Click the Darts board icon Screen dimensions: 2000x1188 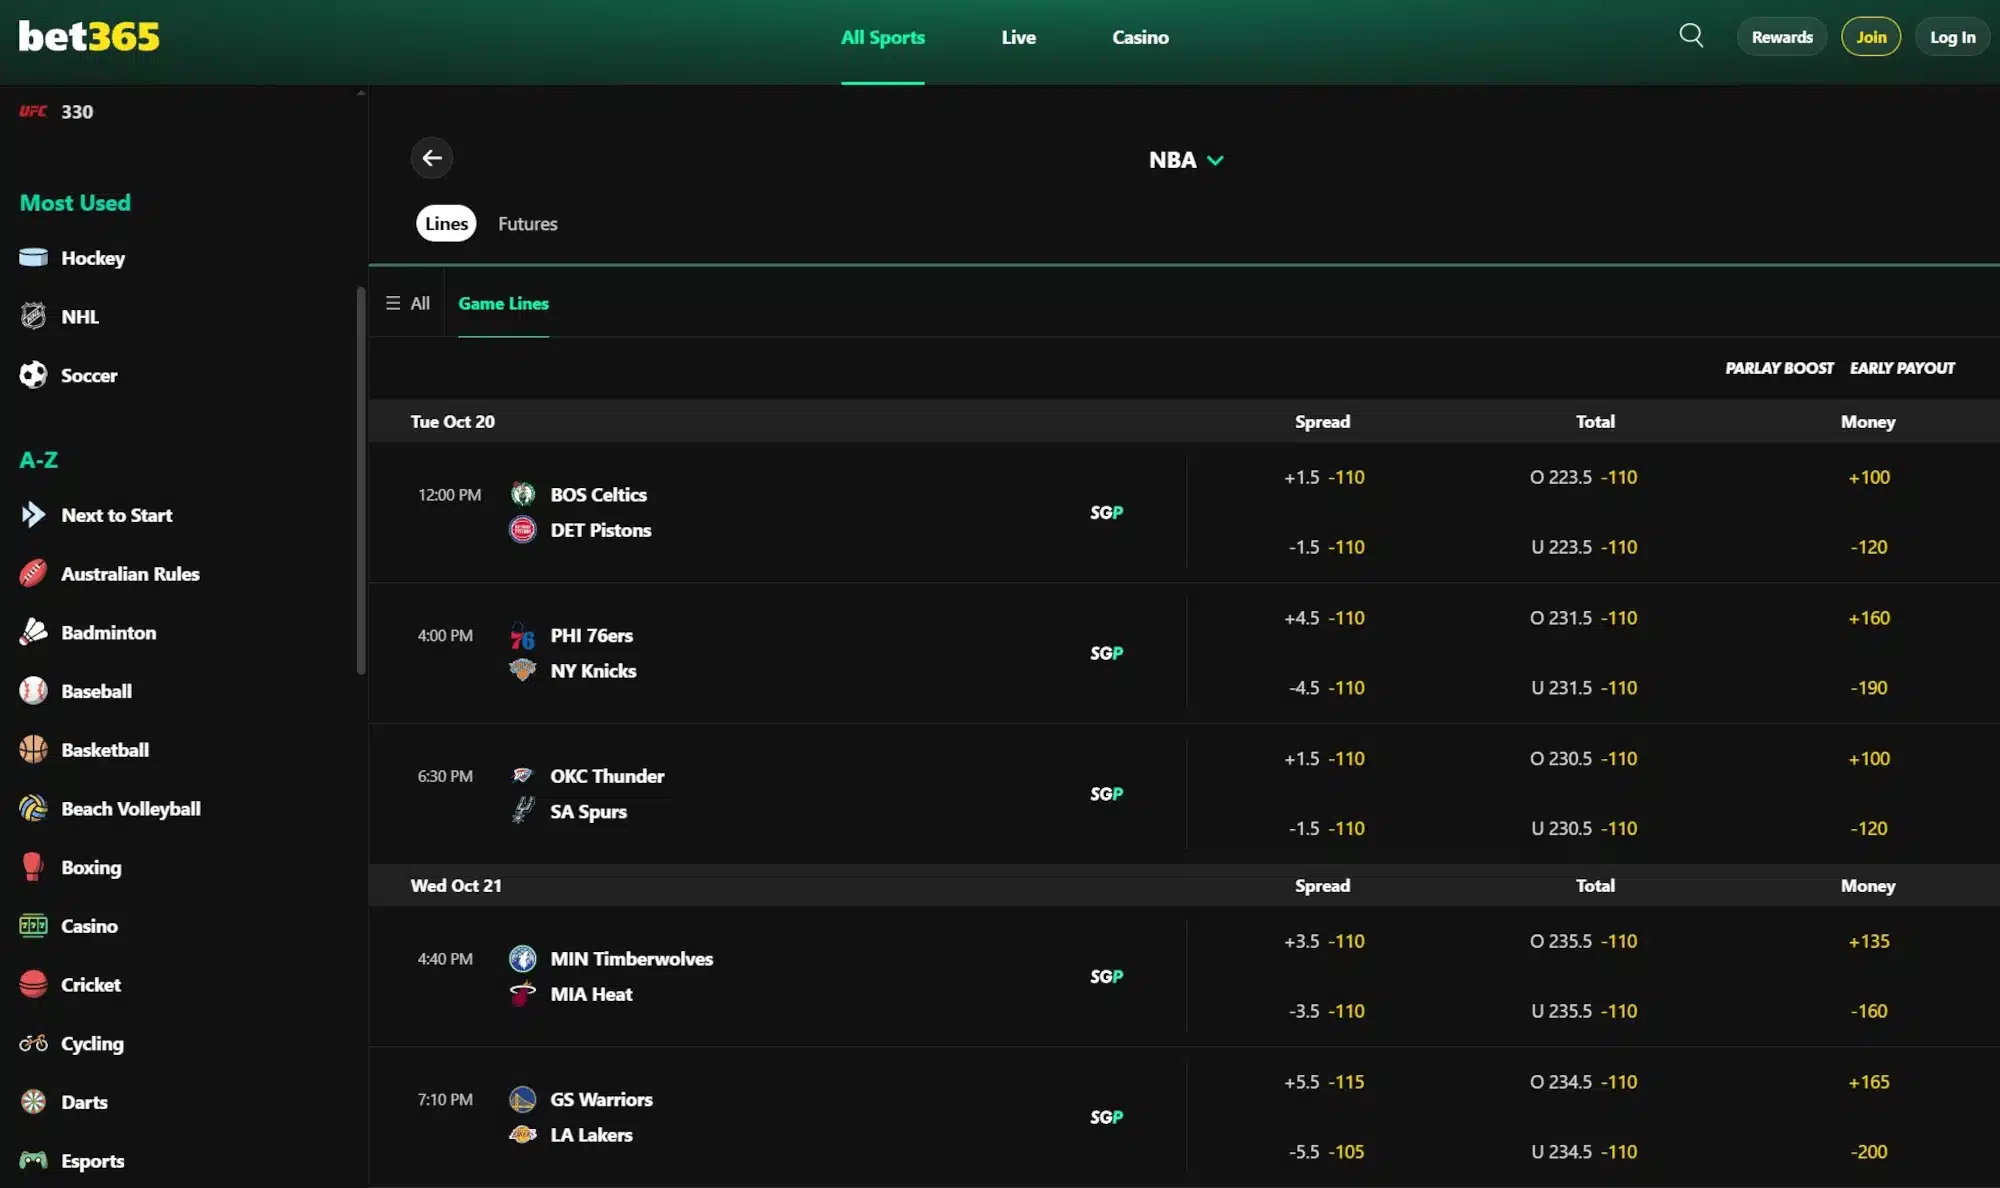(x=33, y=1101)
